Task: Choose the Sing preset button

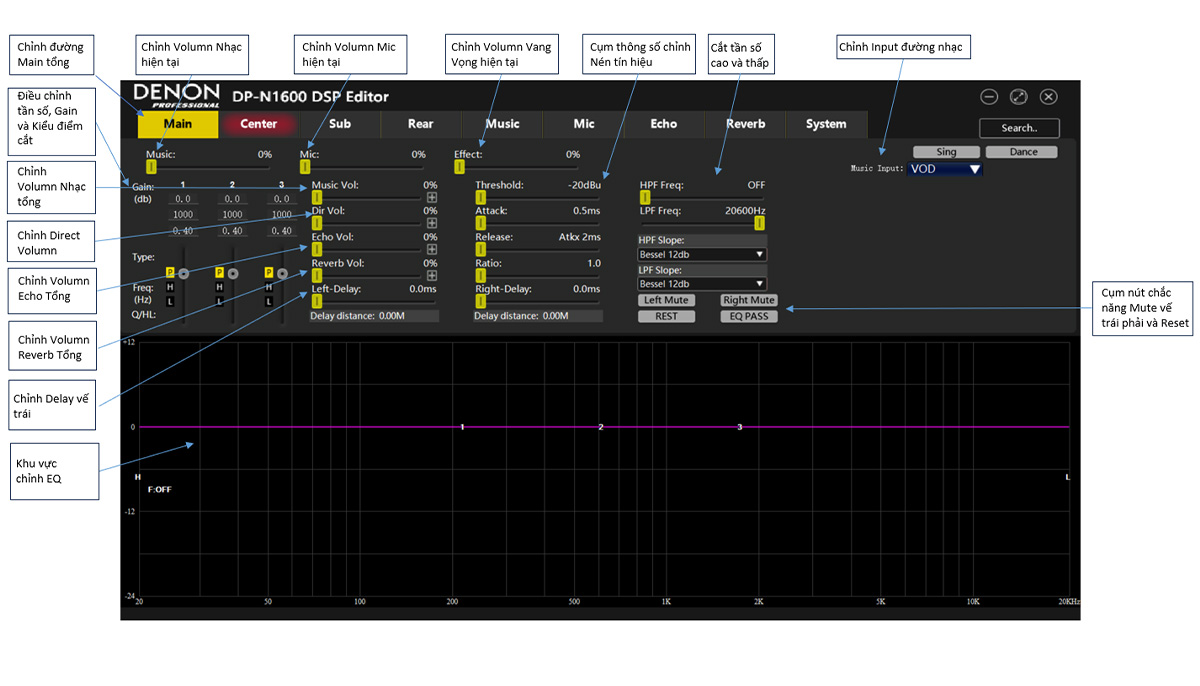Action: click(x=946, y=152)
